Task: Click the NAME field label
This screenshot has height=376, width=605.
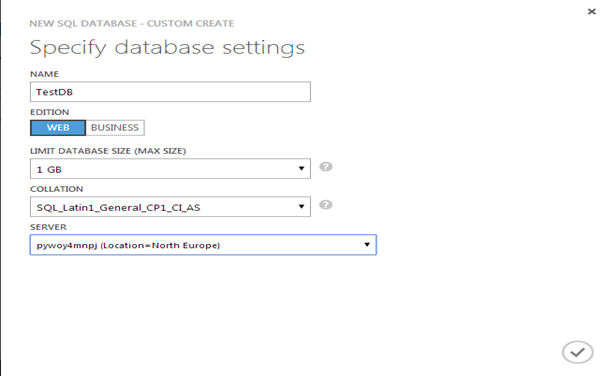Action: [44, 74]
